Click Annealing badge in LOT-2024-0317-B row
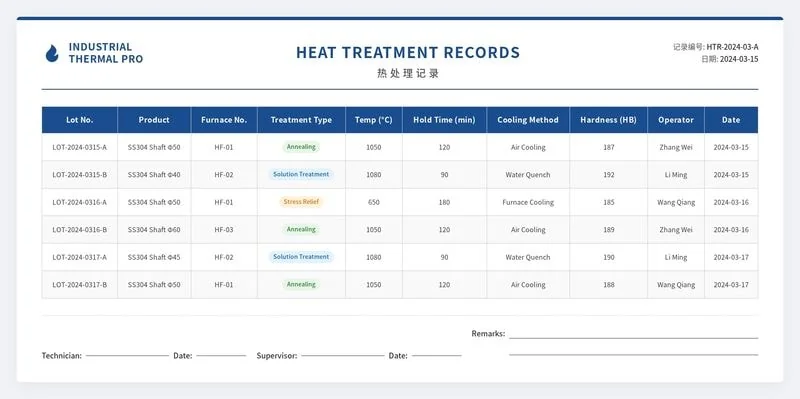The width and height of the screenshot is (800, 399). 301,285
